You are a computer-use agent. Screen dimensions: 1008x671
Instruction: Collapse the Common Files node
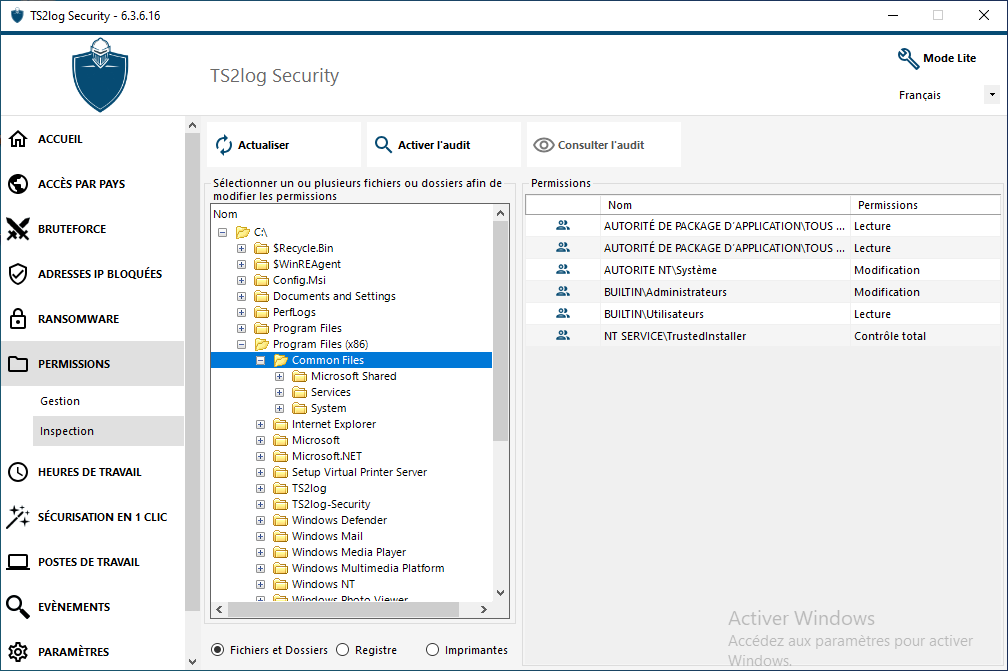(260, 361)
